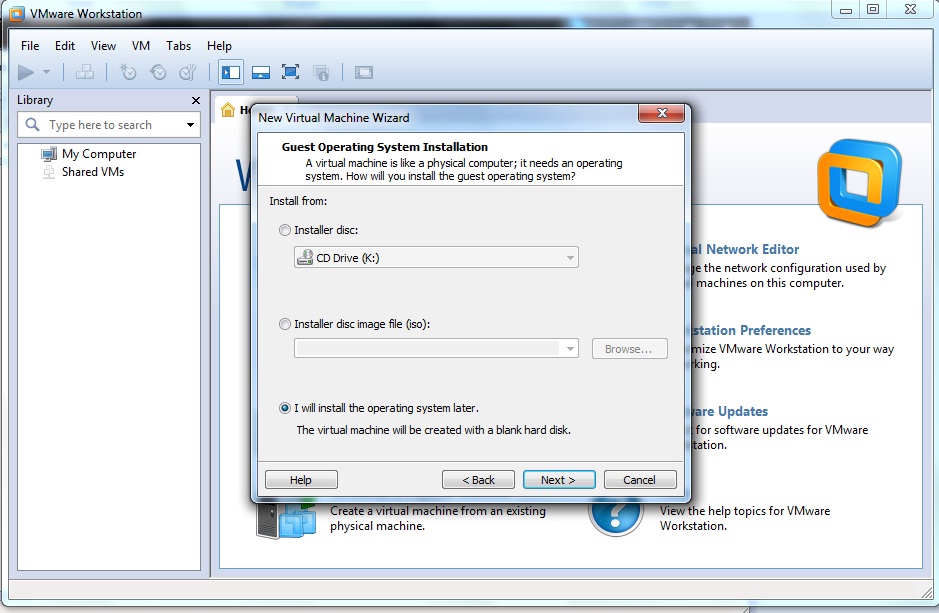Image resolution: width=939 pixels, height=613 pixels.
Task: Toggle the thumbnail bar icon
Action: click(260, 71)
